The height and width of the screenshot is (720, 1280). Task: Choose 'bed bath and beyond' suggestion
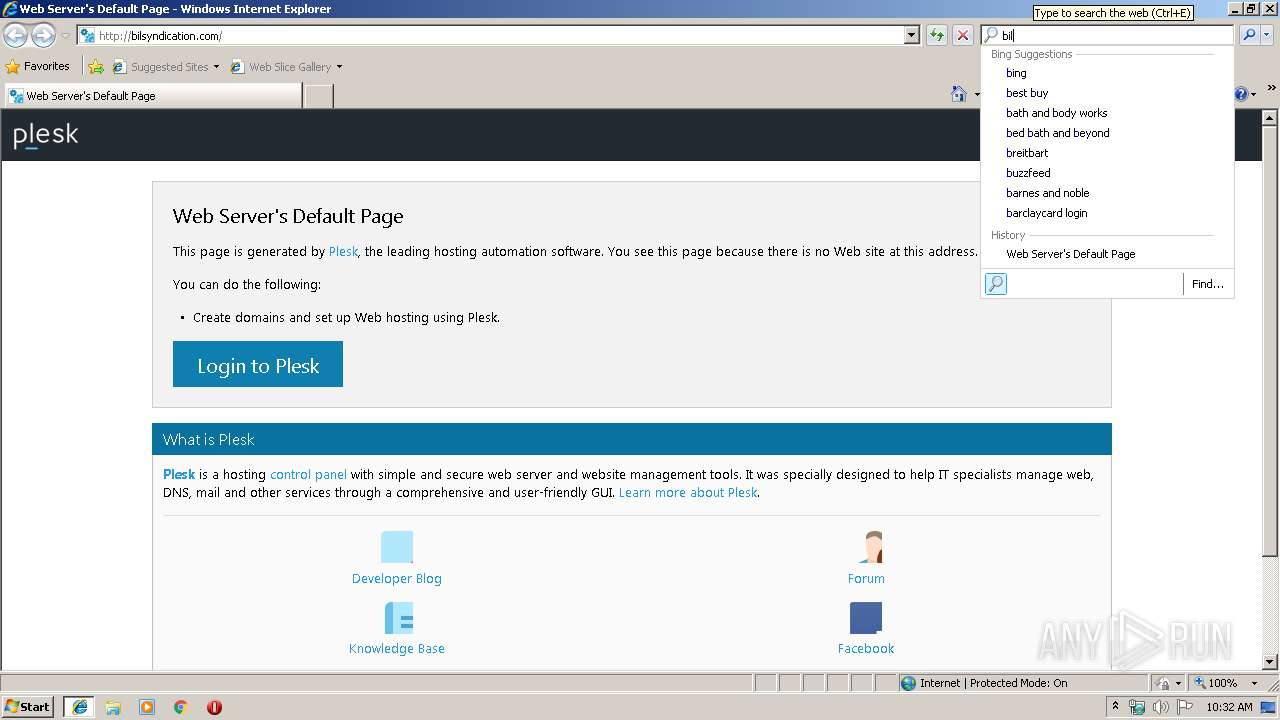pos(1058,133)
